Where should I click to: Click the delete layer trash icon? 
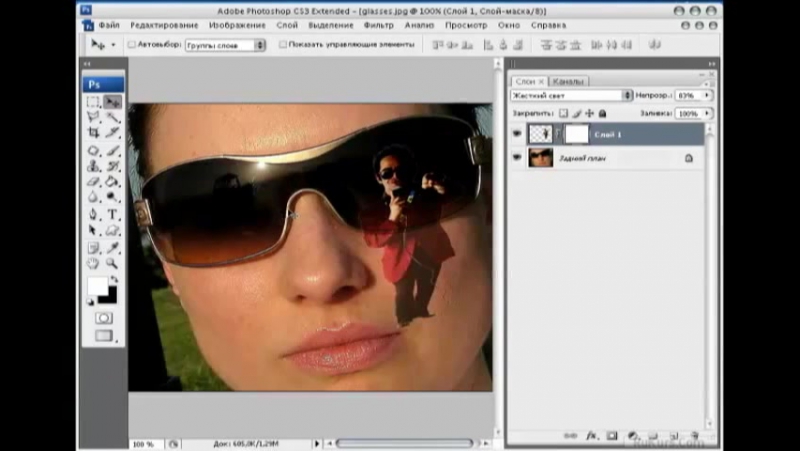[x=695, y=436]
